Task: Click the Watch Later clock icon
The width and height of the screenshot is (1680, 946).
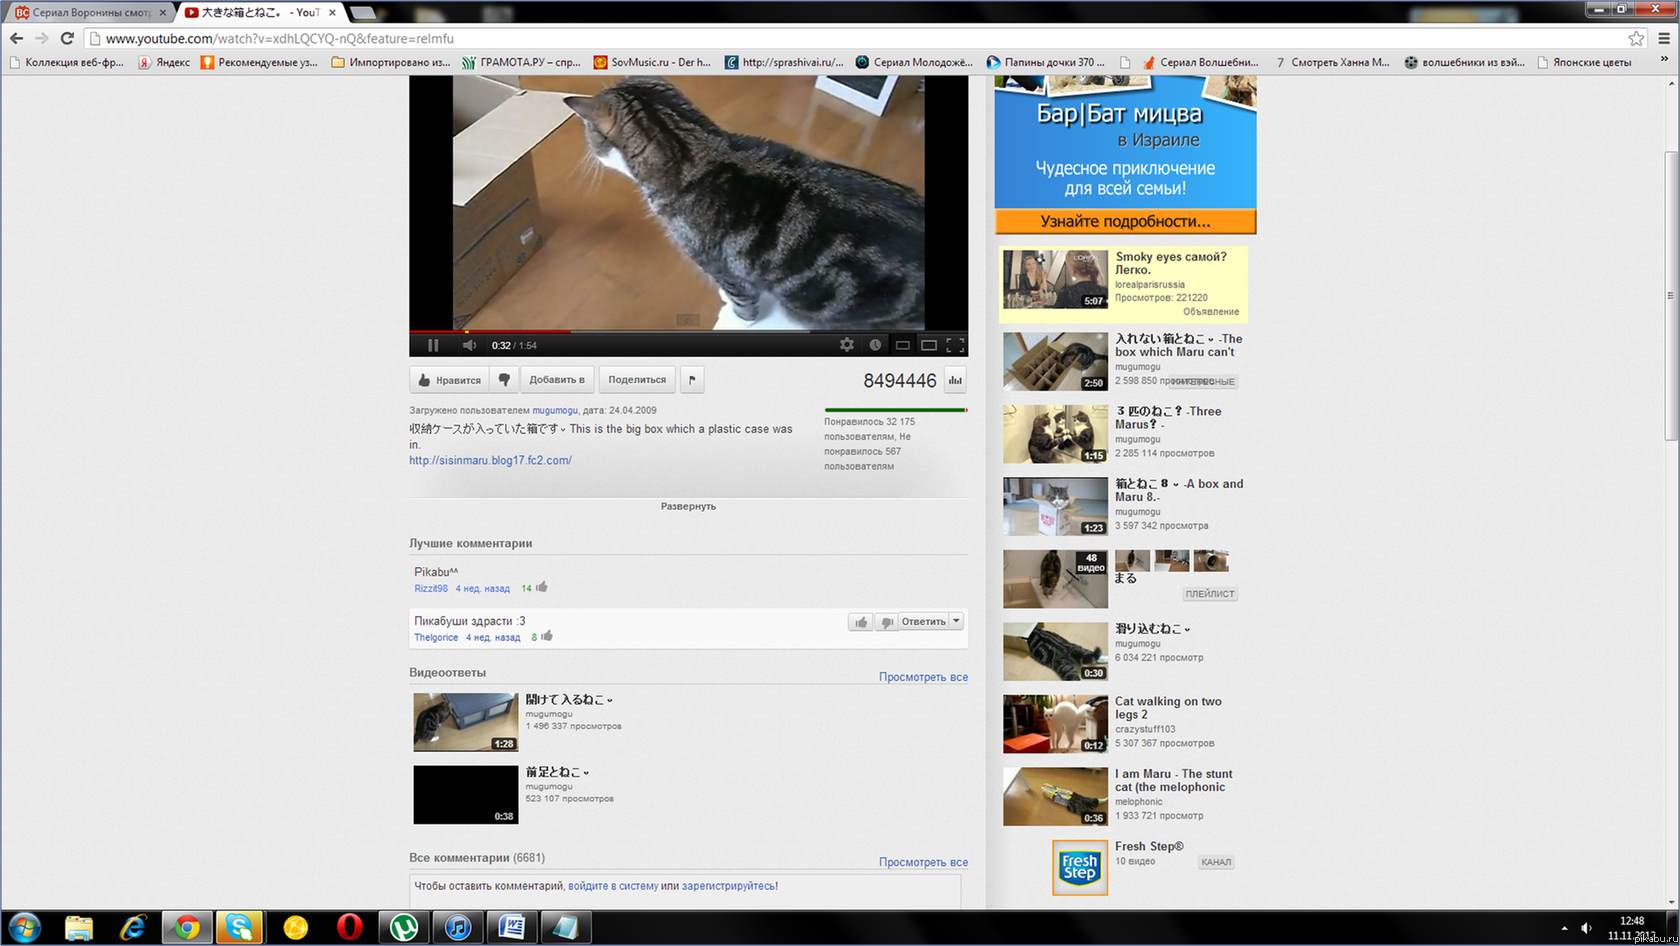Action: (x=875, y=345)
